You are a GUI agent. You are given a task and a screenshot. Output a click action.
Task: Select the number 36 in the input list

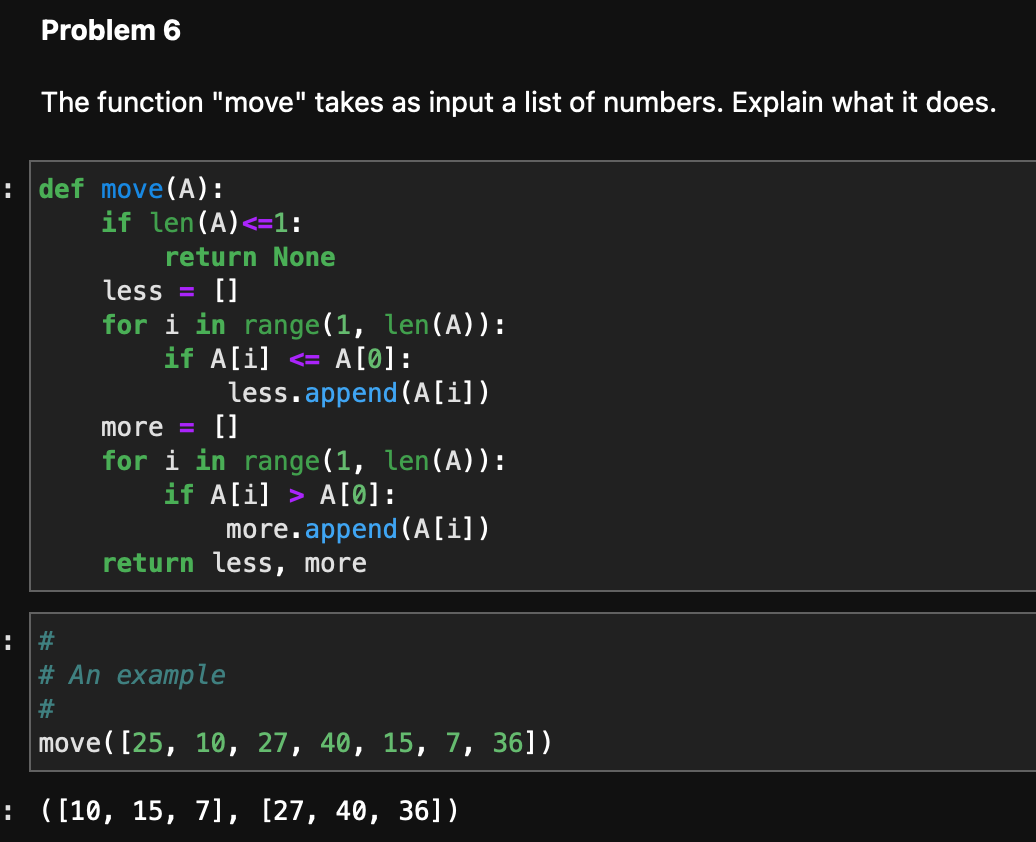507,743
